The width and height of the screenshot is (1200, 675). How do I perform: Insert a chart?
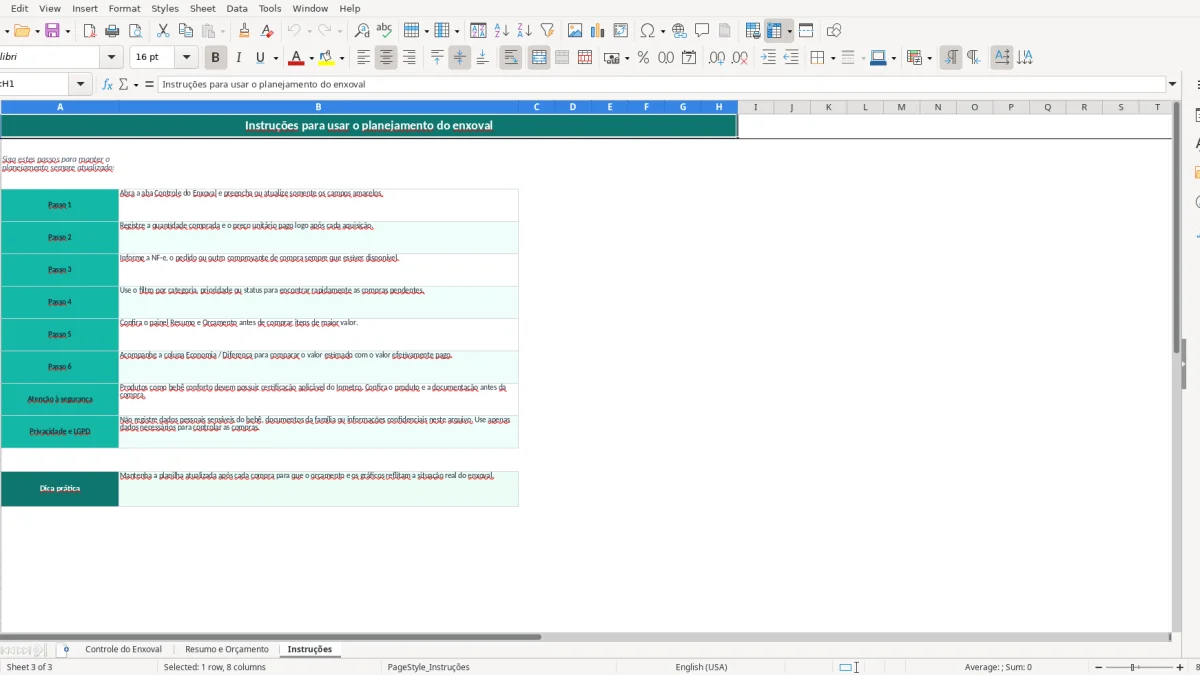click(x=598, y=31)
